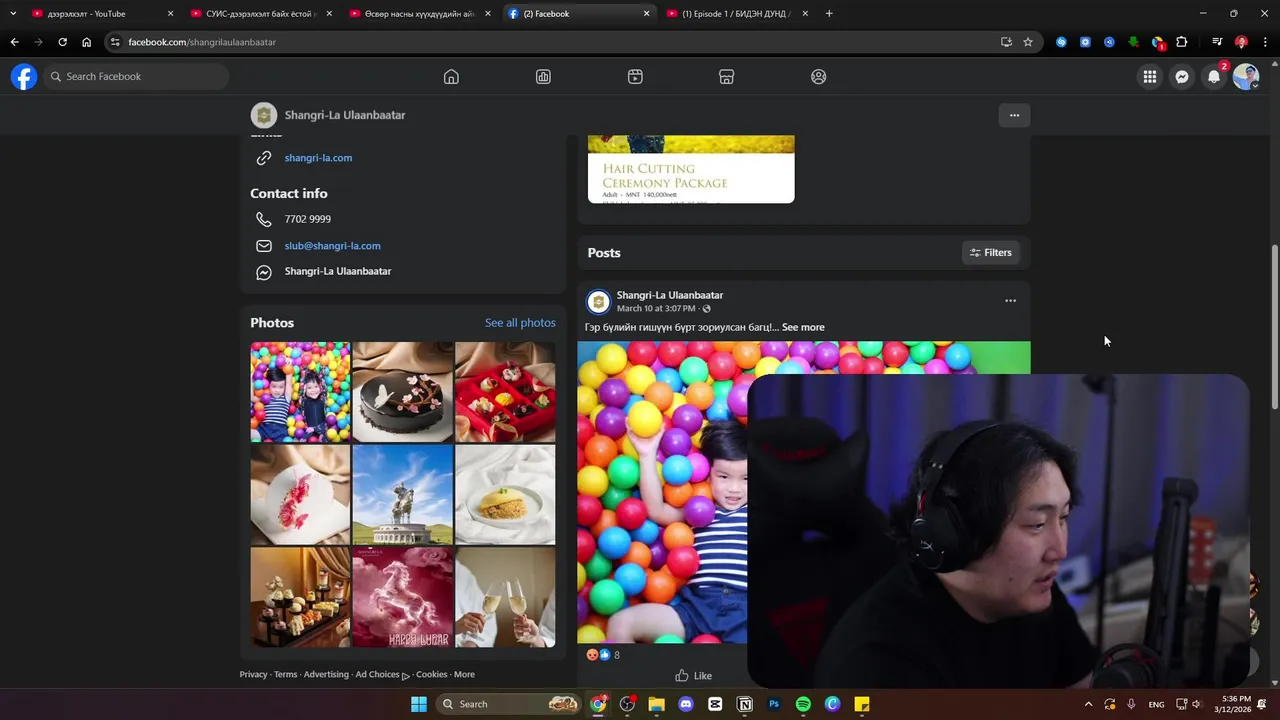Image resolution: width=1280 pixels, height=720 pixels.
Task: Open File Explorer from the taskbar
Action: pos(657,704)
